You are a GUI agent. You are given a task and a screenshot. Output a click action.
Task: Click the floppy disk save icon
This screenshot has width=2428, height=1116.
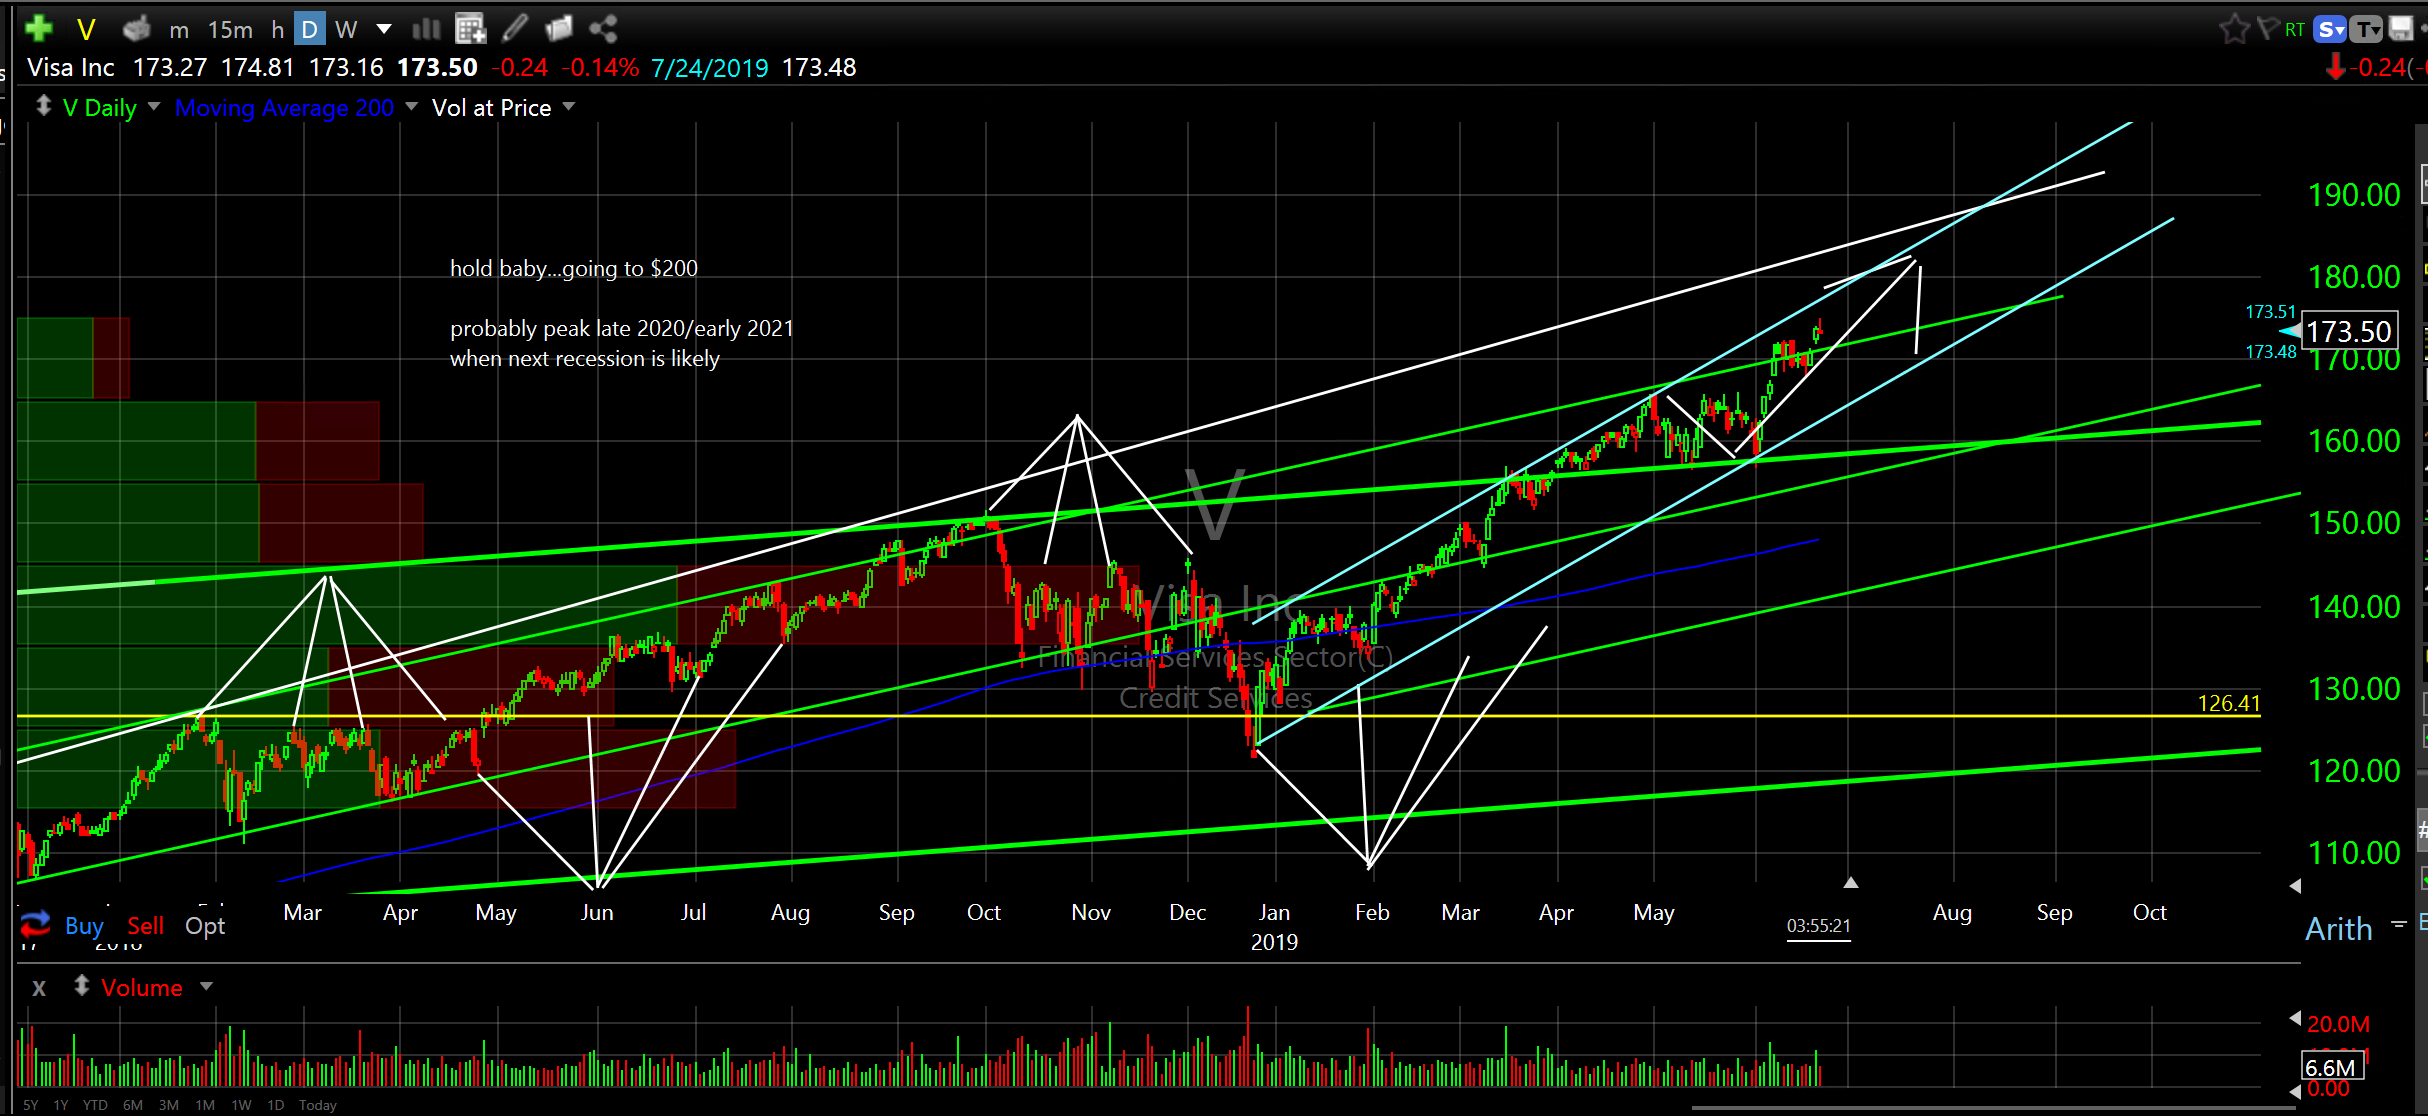tap(2400, 29)
